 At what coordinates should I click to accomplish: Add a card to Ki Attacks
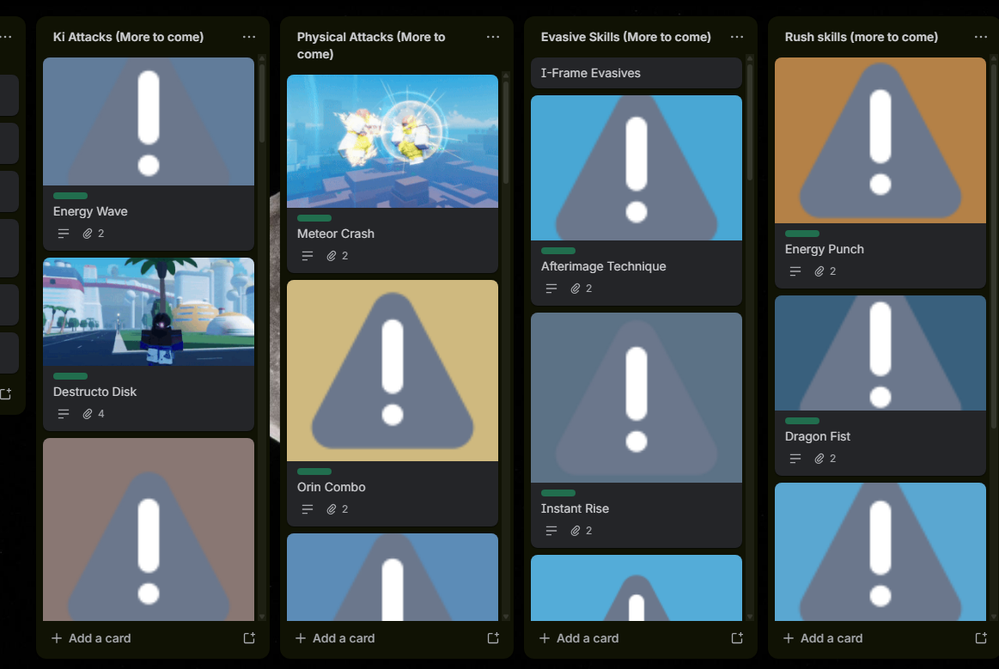click(x=91, y=638)
